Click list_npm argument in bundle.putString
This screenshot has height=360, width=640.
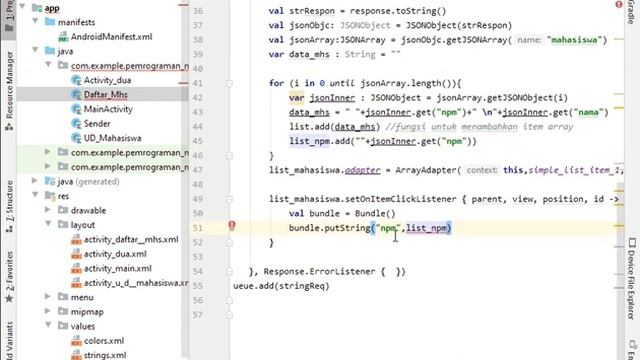426,228
